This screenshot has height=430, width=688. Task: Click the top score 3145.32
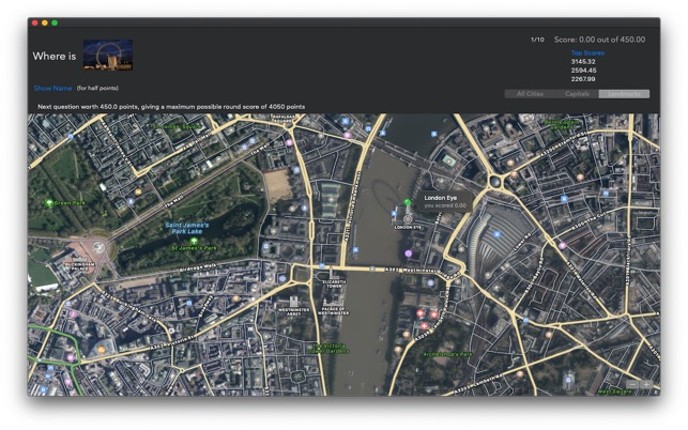click(583, 61)
